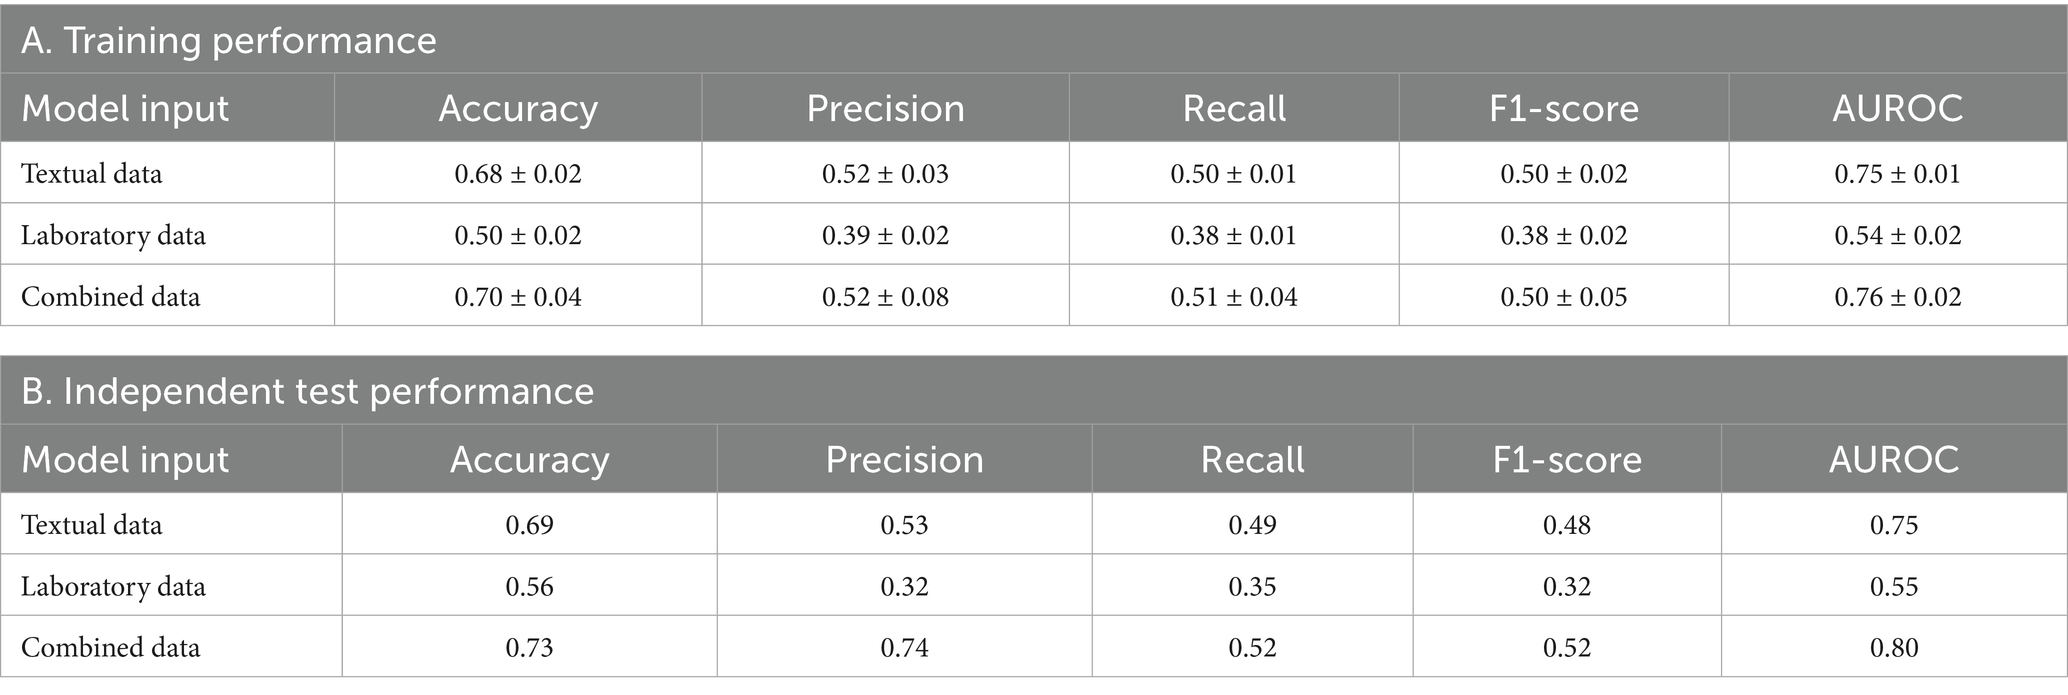The width and height of the screenshot is (2068, 695).
Task: Select training Combined data recall 0.51 ± 0.04
Action: point(1234,297)
